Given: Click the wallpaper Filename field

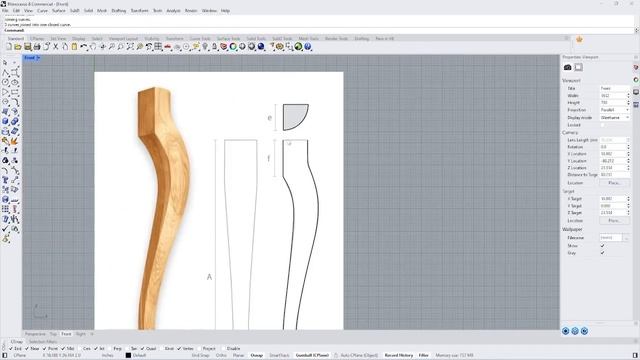Looking at the screenshot, I should [611, 238].
